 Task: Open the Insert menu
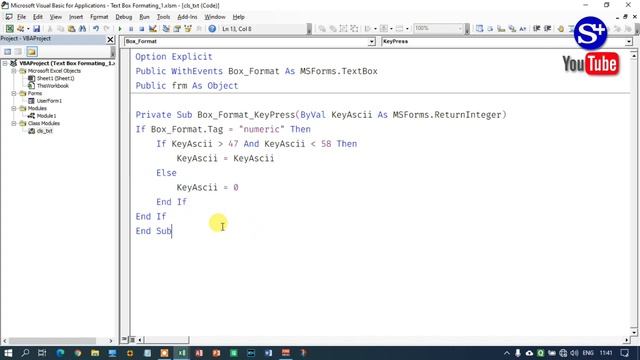click(76, 17)
